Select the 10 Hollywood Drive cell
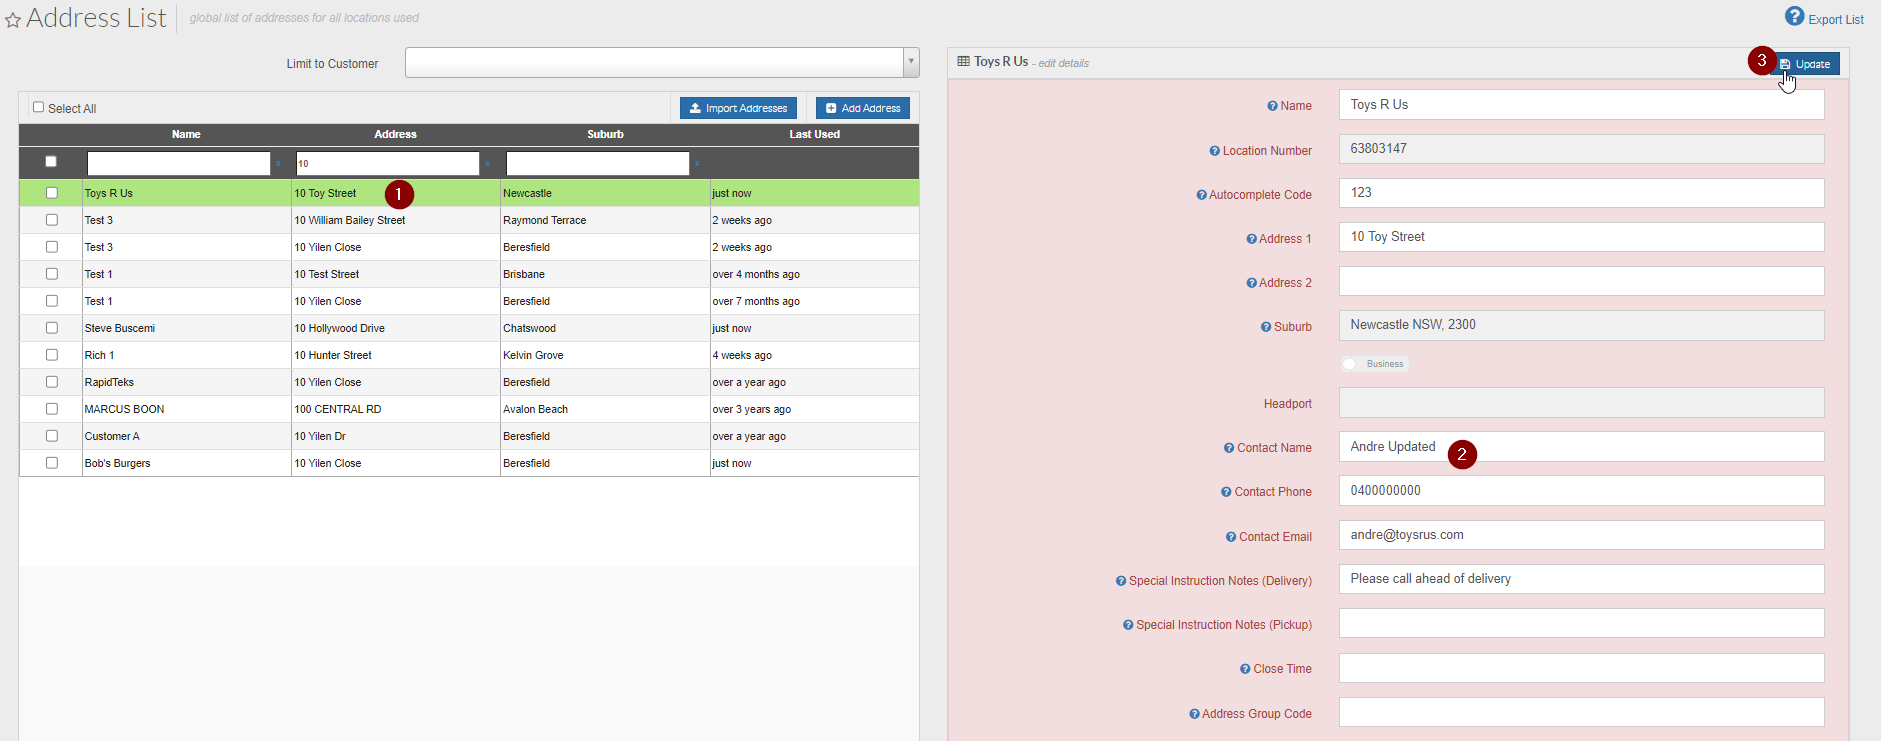The width and height of the screenshot is (1881, 741). click(396, 328)
